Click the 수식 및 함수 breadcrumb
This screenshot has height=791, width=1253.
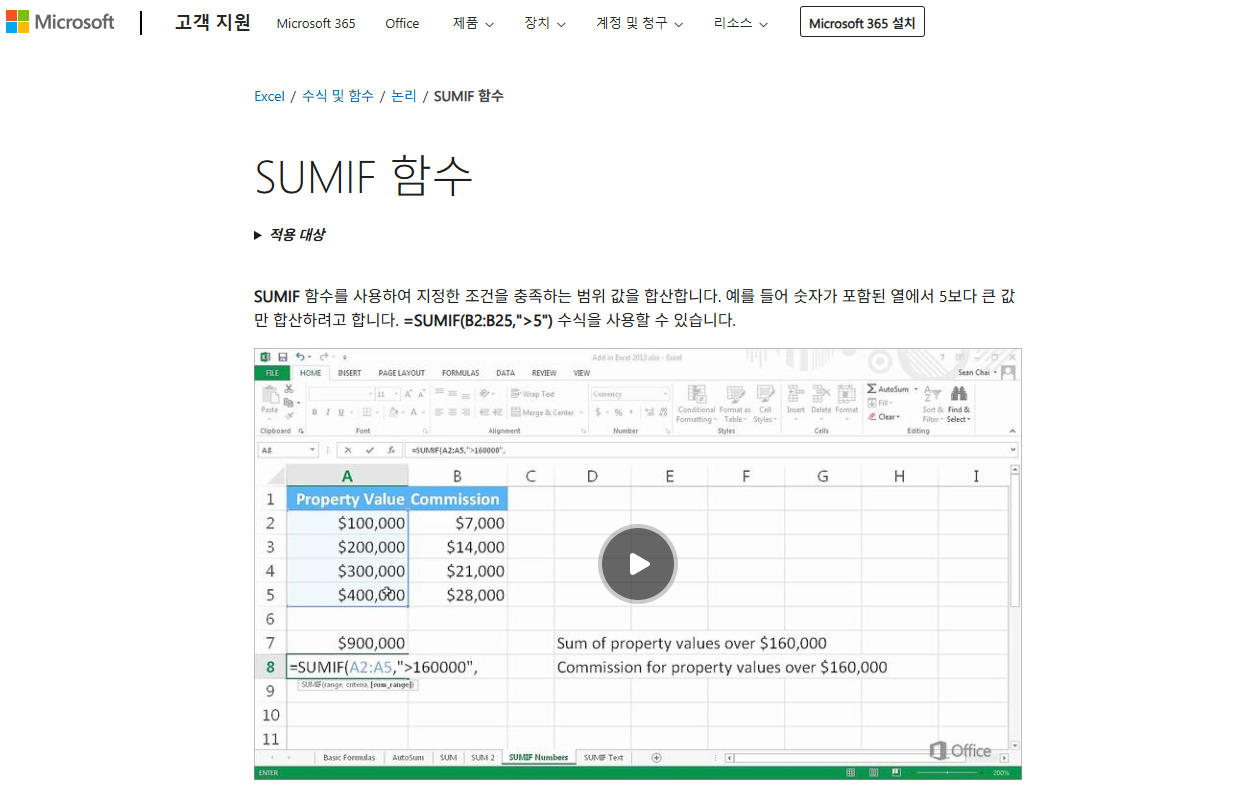pyautogui.click(x=338, y=96)
